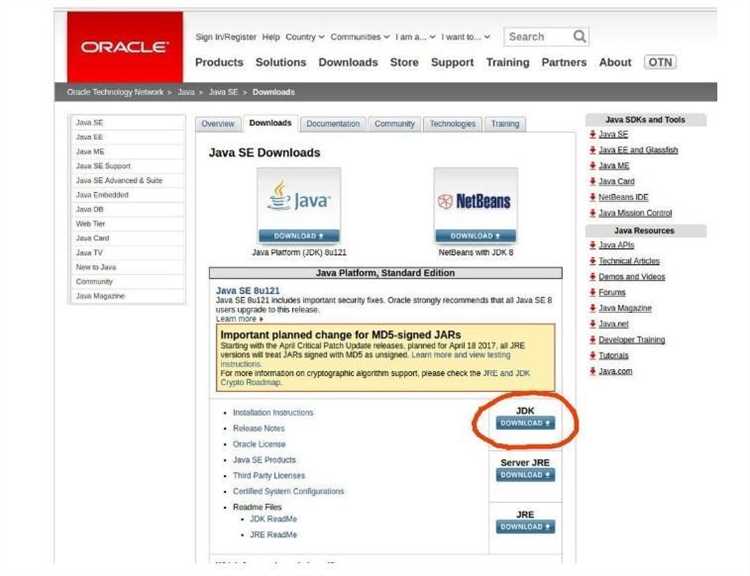Open JDK ReadMe link
This screenshot has width=750, height=576.
pyautogui.click(x=274, y=519)
